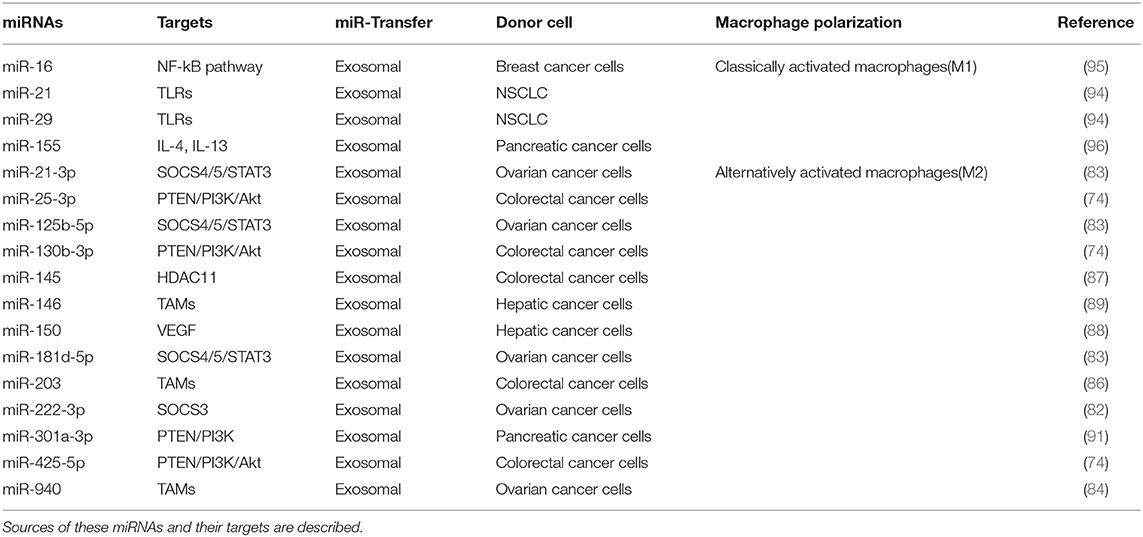This screenshot has width=1143, height=537.
Task: Select the NF-kB pathway target cell
Action: (210, 67)
